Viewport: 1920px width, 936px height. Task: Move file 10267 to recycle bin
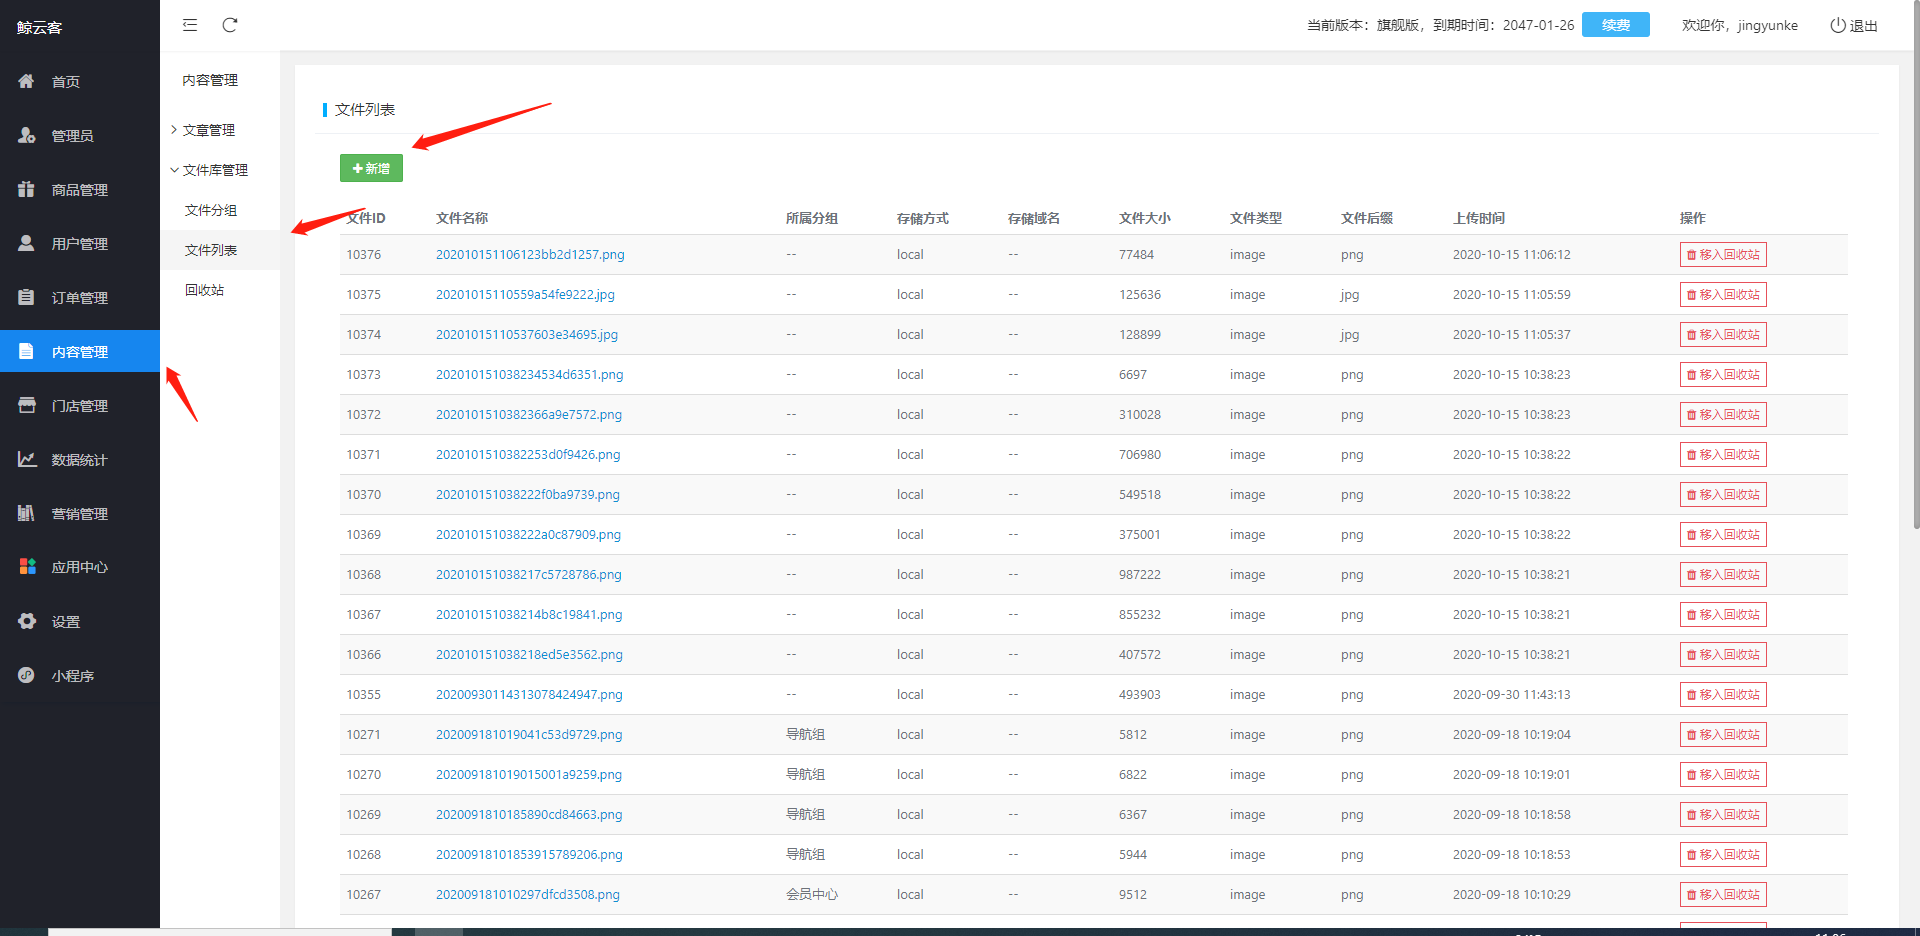pyautogui.click(x=1723, y=895)
